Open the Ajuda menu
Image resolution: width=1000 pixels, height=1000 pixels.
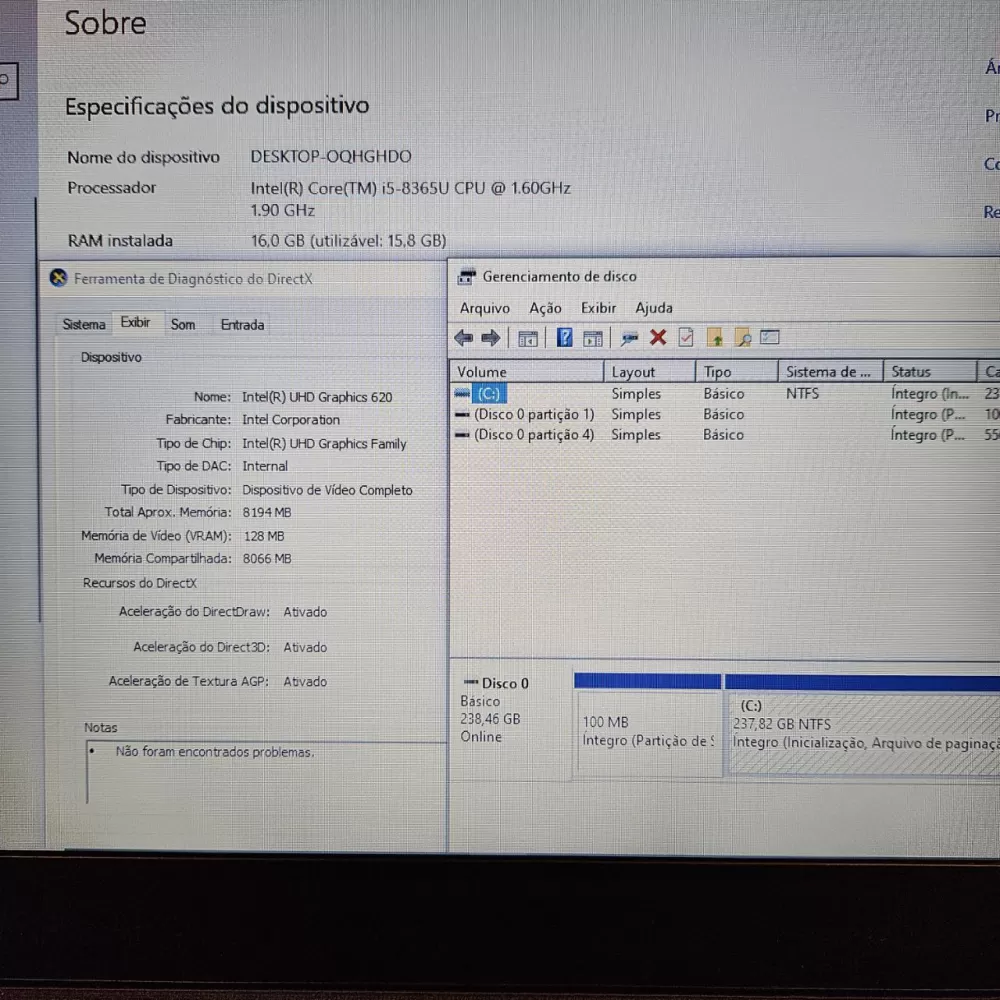(x=654, y=308)
